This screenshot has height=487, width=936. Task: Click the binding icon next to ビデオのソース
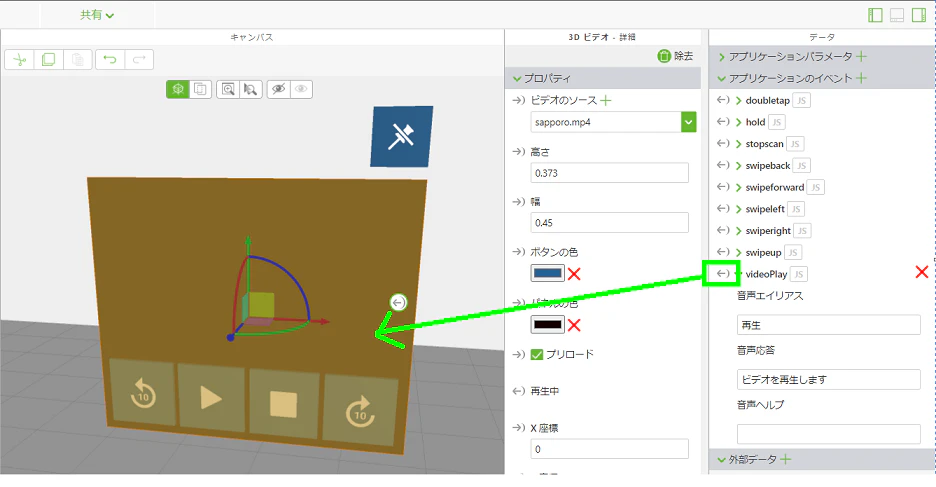point(518,100)
